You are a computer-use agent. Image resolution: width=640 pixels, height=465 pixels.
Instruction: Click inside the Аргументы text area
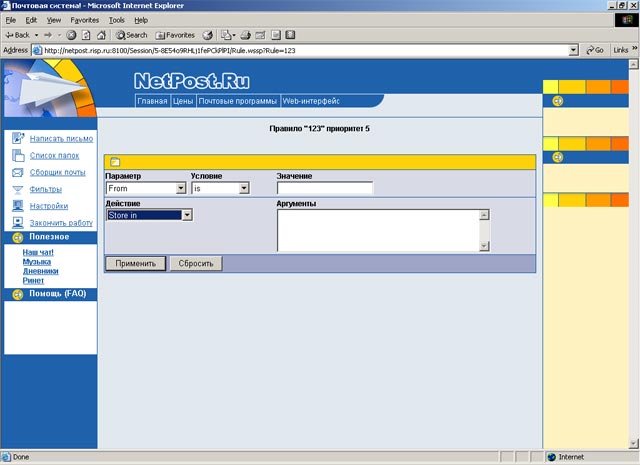pyautogui.click(x=378, y=231)
